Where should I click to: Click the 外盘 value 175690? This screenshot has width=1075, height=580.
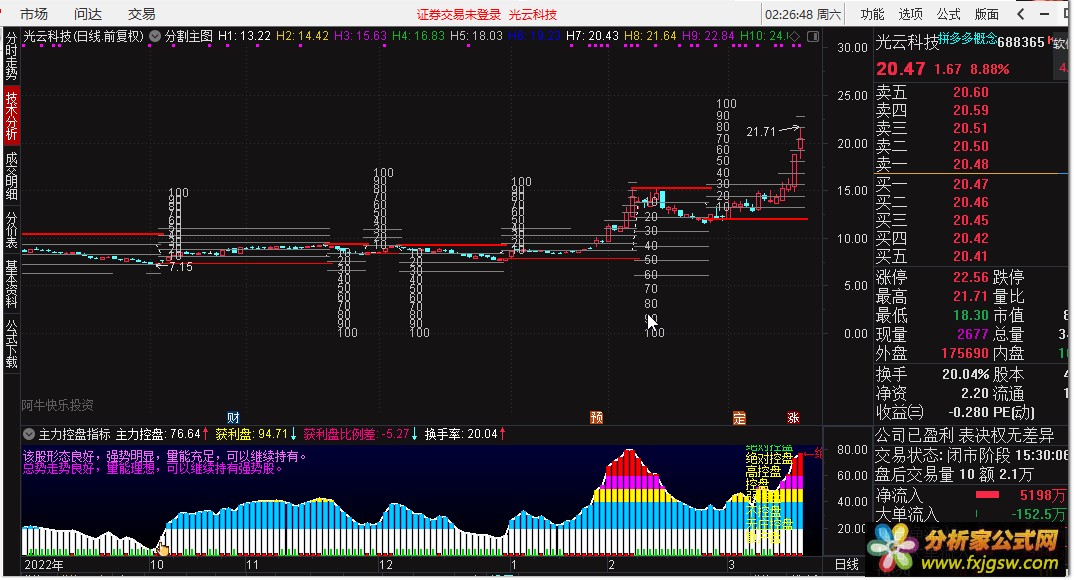click(x=965, y=354)
